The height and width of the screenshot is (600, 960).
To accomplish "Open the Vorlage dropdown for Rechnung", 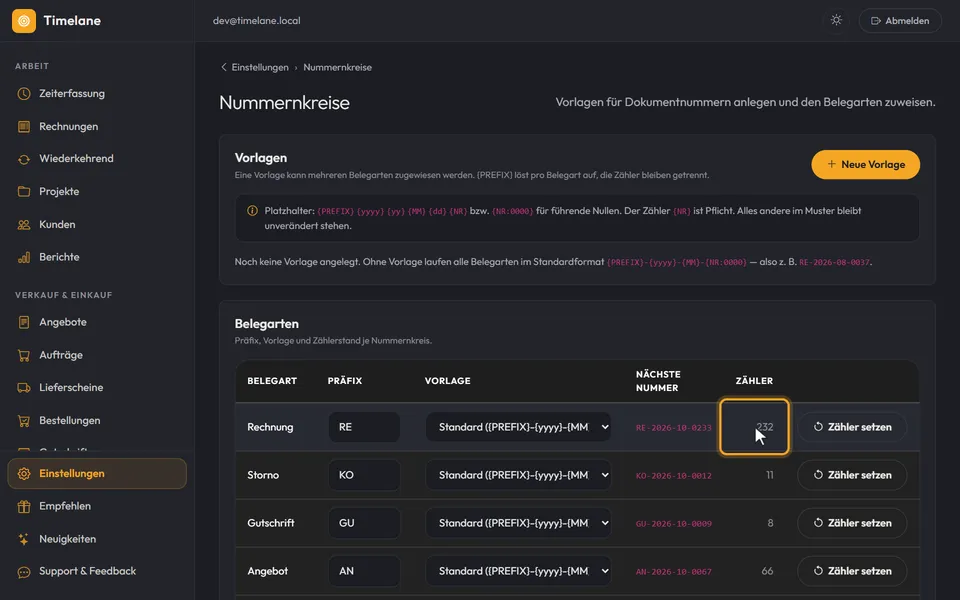I will (x=518, y=427).
